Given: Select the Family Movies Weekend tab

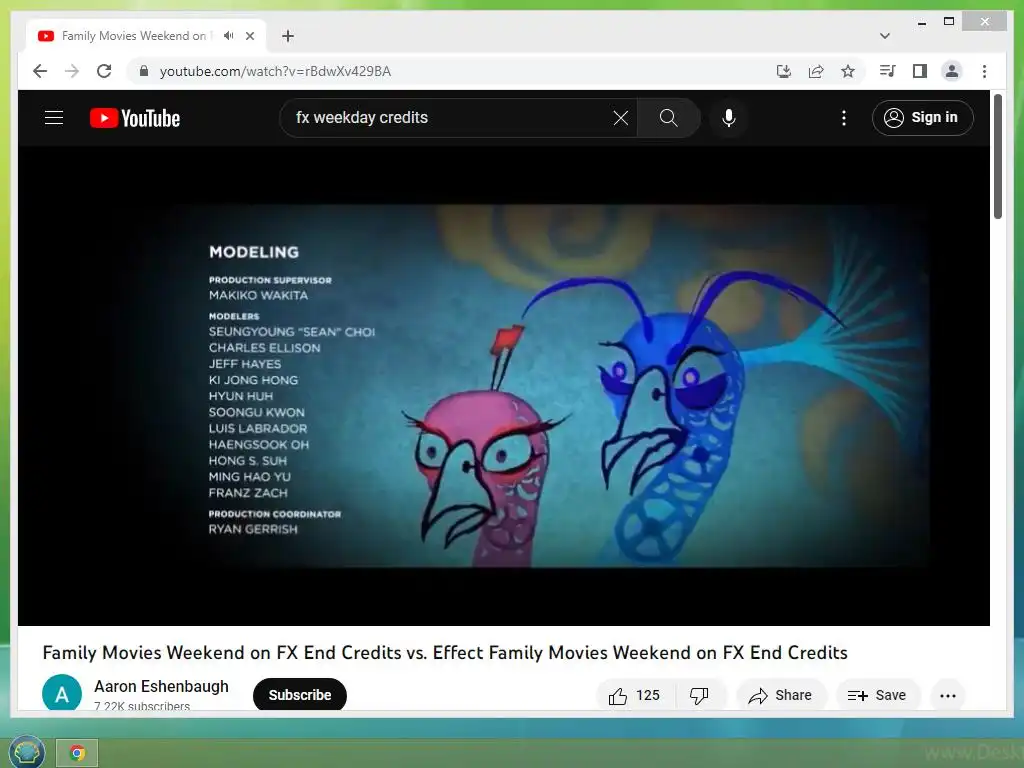Looking at the screenshot, I should pos(134,36).
